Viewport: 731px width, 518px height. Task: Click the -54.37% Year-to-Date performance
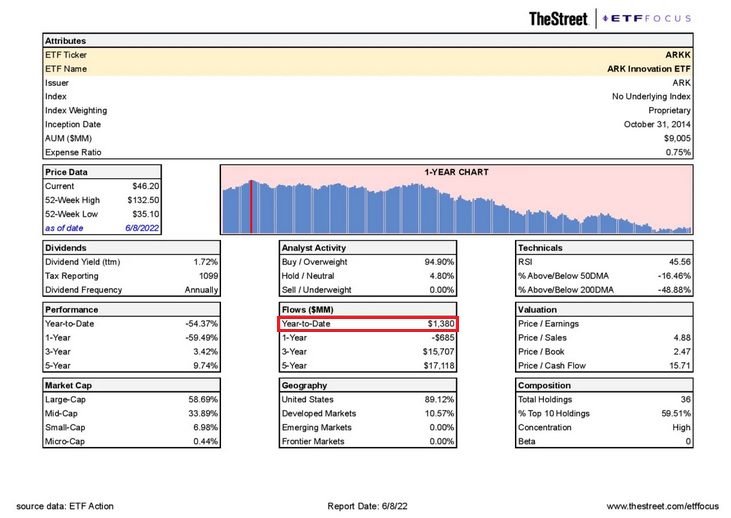point(201,324)
